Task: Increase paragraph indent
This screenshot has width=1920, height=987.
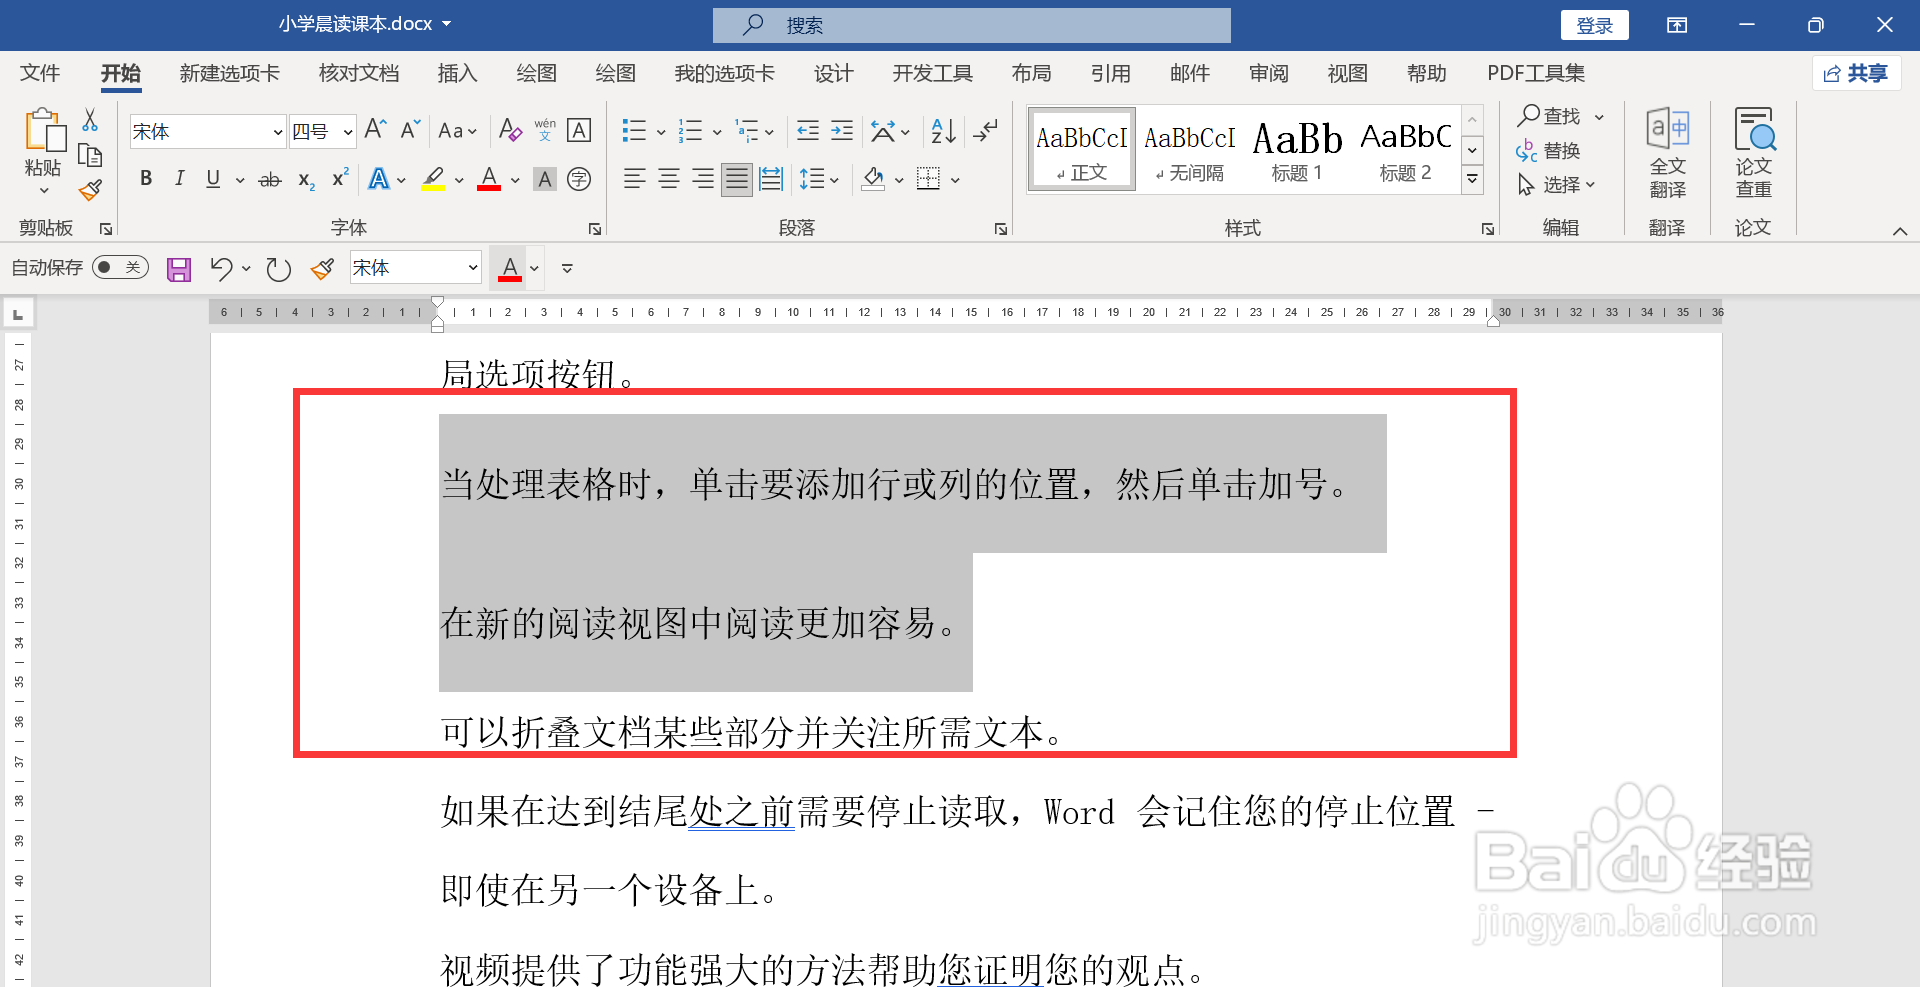Action: 842,131
